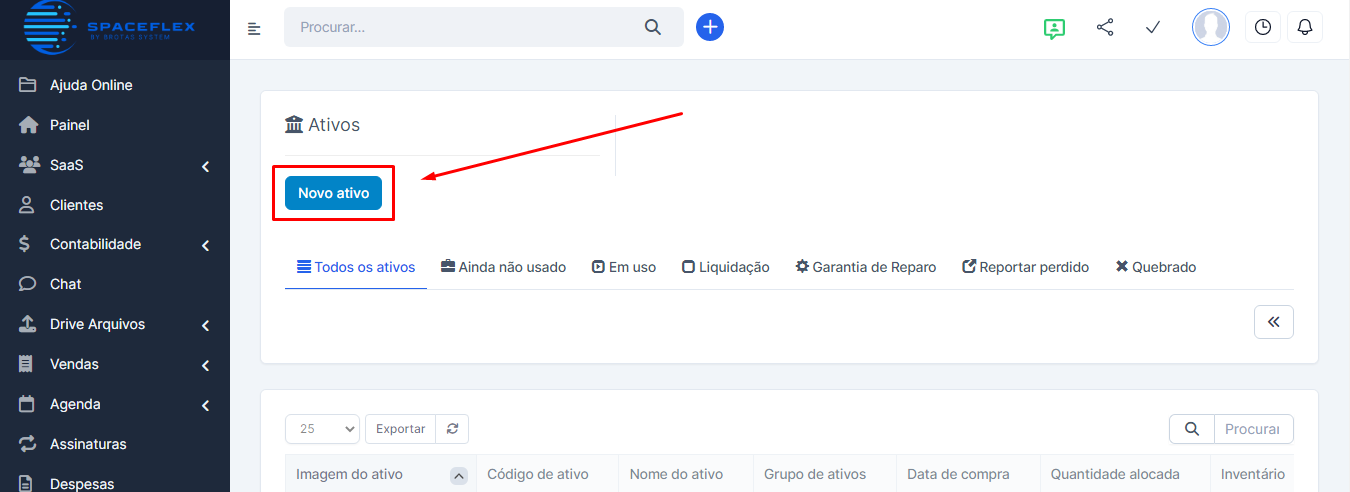This screenshot has width=1350, height=492.
Task: Select the Quebrado tab
Action: tap(1155, 267)
